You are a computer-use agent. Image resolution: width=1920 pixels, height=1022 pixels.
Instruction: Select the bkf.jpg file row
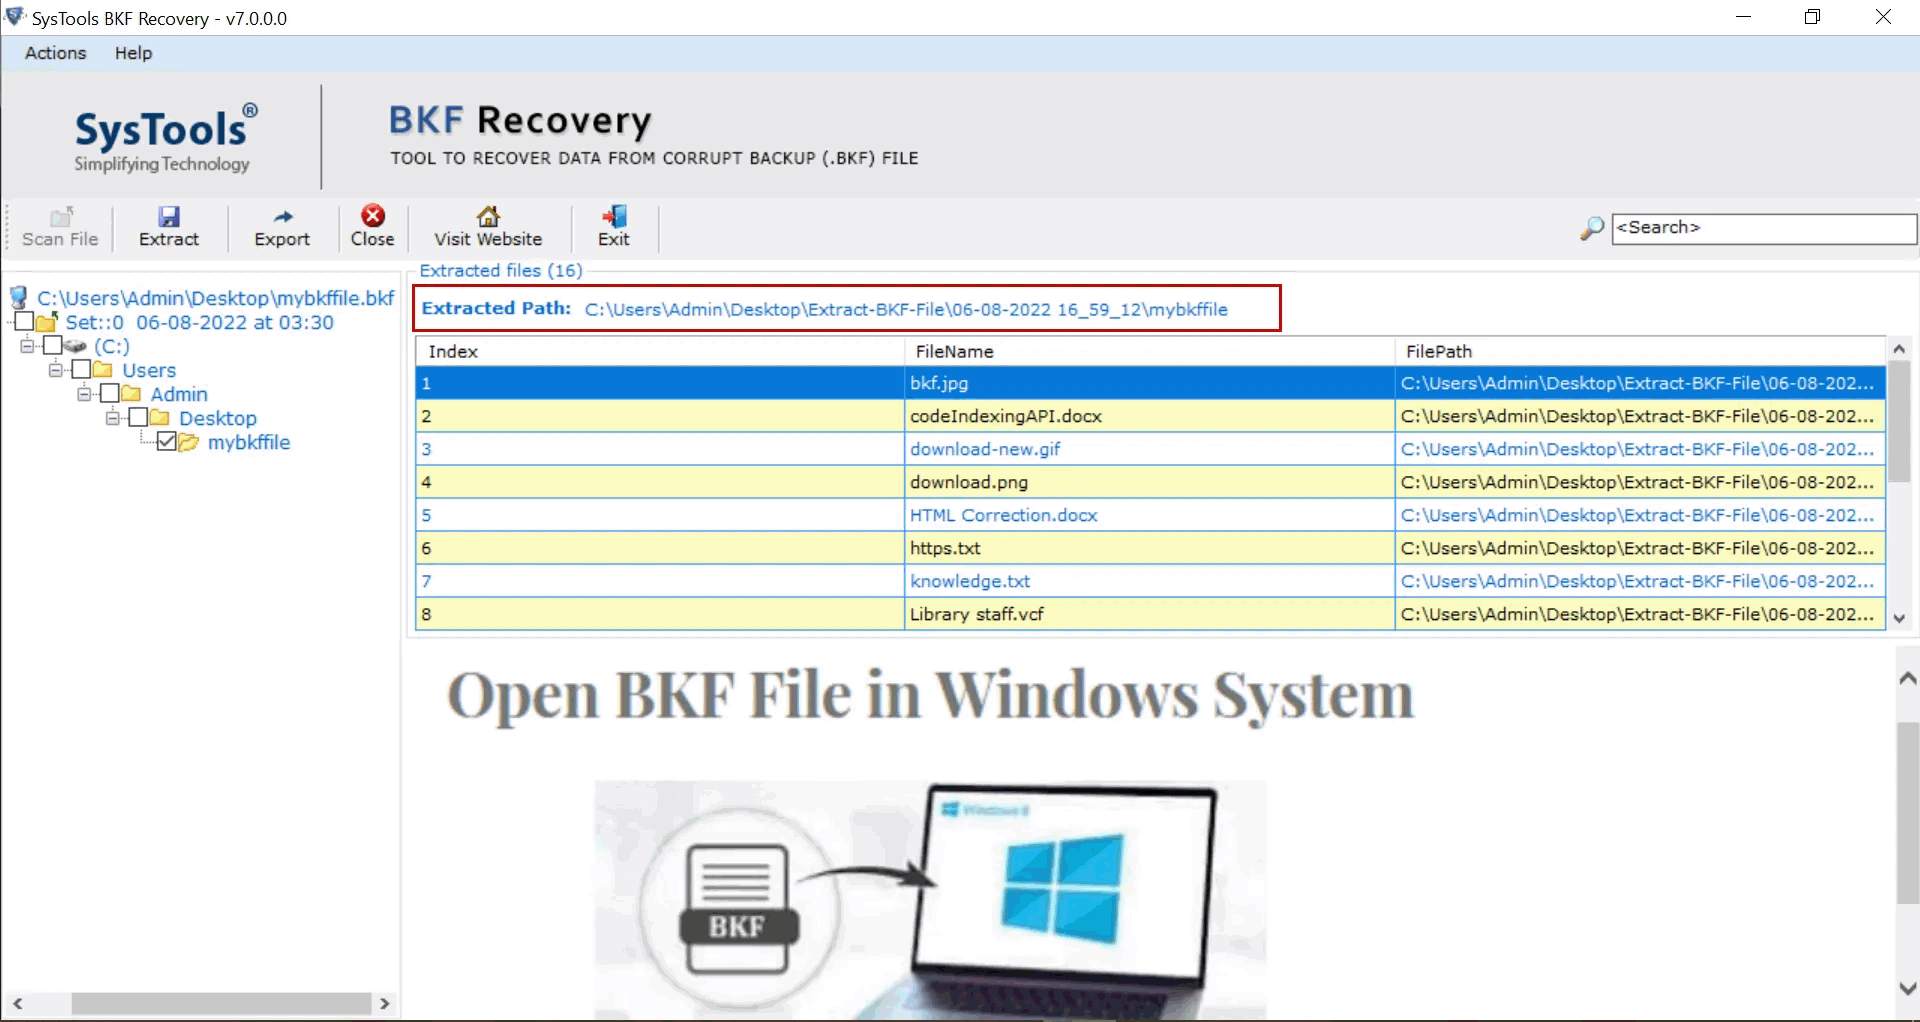tap(1150, 383)
